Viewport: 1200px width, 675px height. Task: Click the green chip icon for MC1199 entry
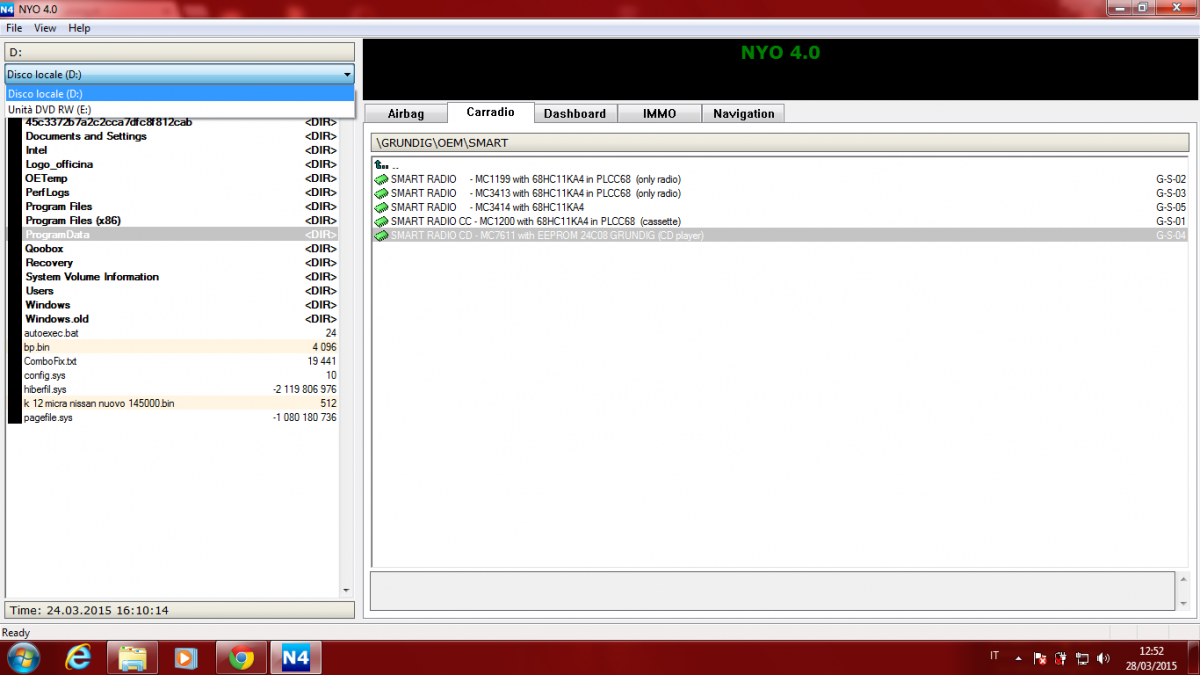pyautogui.click(x=381, y=180)
